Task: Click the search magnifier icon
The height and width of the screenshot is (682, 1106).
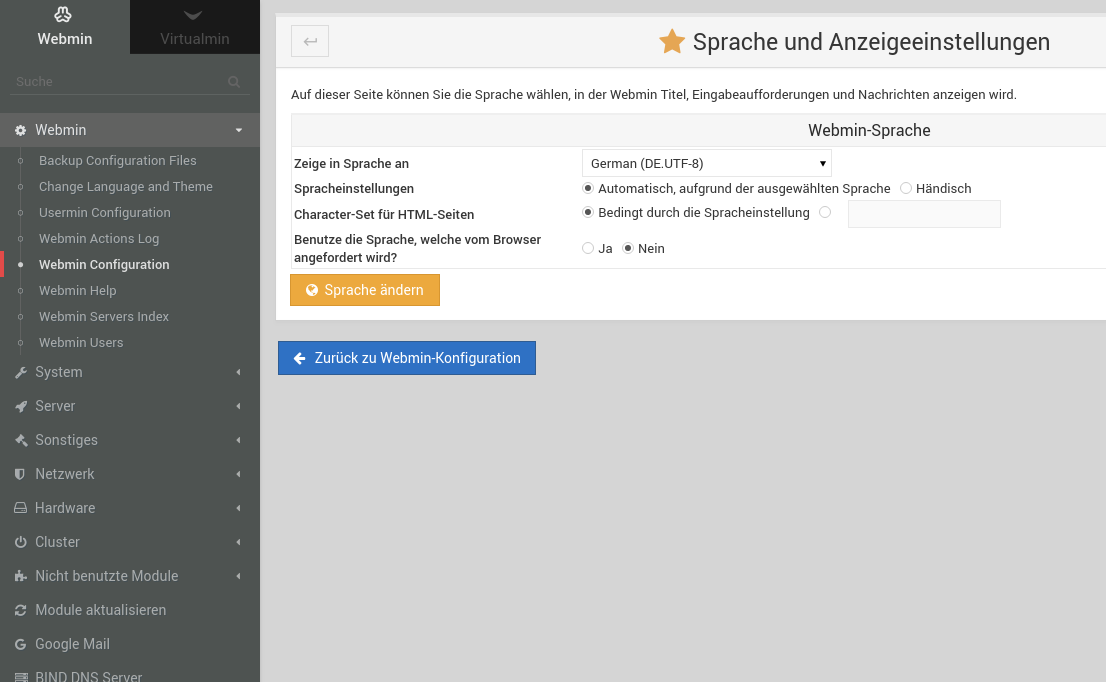Action: [x=232, y=82]
